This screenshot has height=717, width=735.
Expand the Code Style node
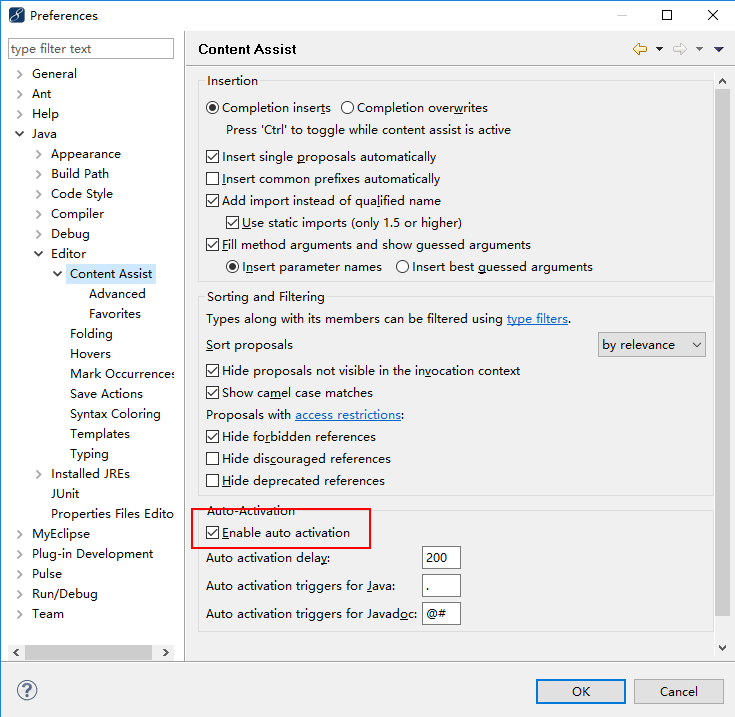(39, 194)
